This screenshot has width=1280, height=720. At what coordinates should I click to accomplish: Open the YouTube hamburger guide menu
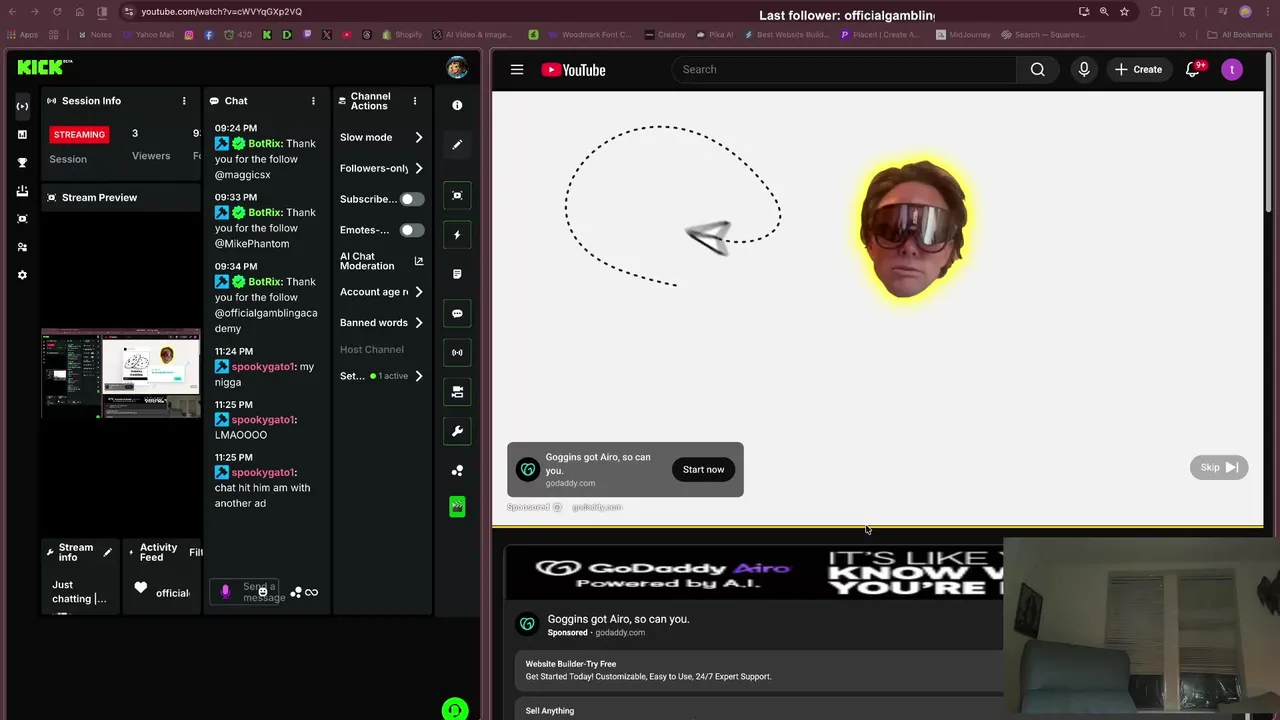click(x=517, y=69)
